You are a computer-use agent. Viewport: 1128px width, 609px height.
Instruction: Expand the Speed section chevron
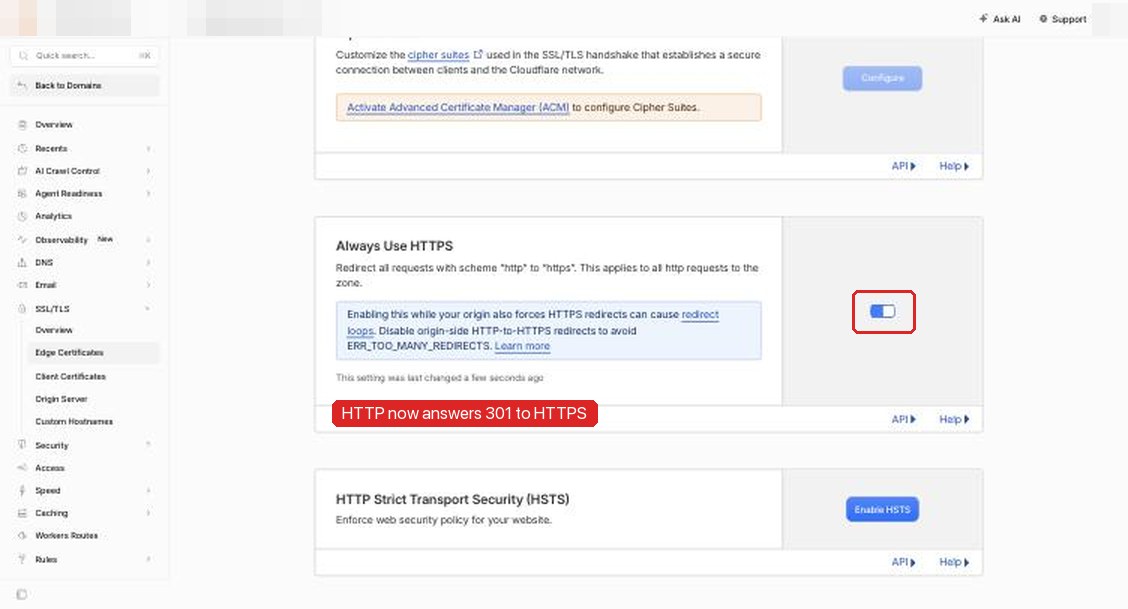148,490
